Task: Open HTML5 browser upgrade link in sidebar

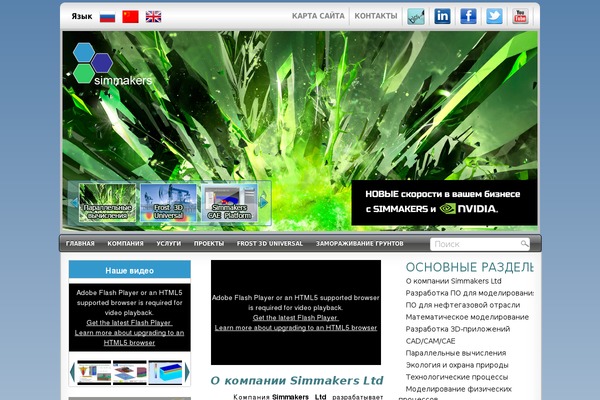Action: pyautogui.click(x=129, y=338)
